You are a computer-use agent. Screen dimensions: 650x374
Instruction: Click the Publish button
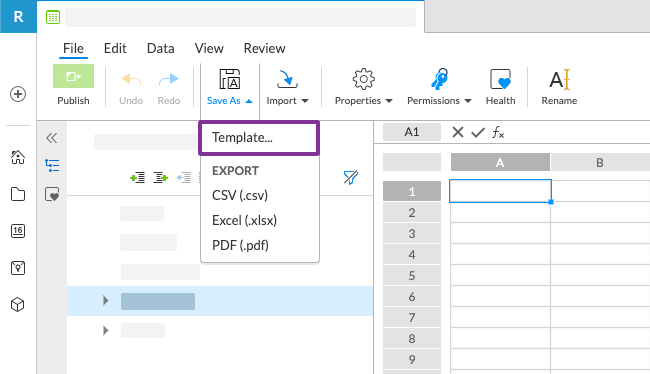point(73,85)
